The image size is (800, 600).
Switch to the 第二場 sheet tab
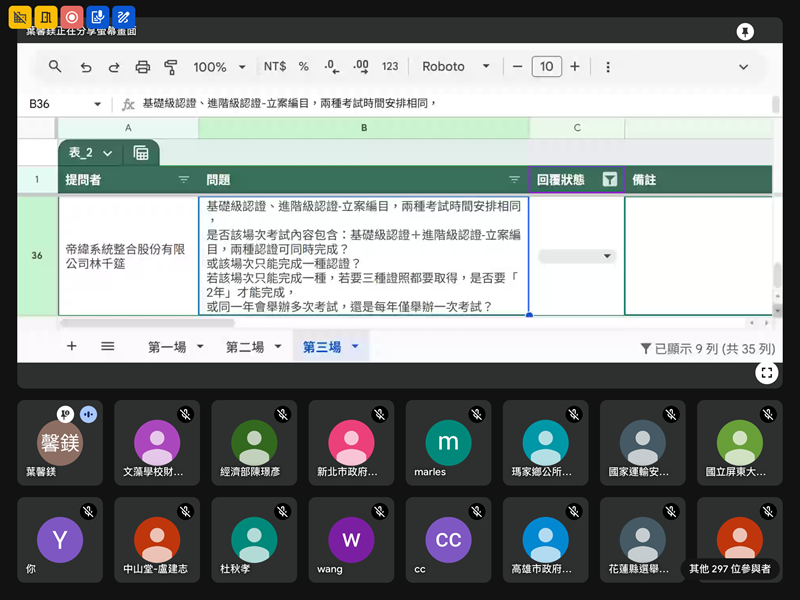point(245,347)
